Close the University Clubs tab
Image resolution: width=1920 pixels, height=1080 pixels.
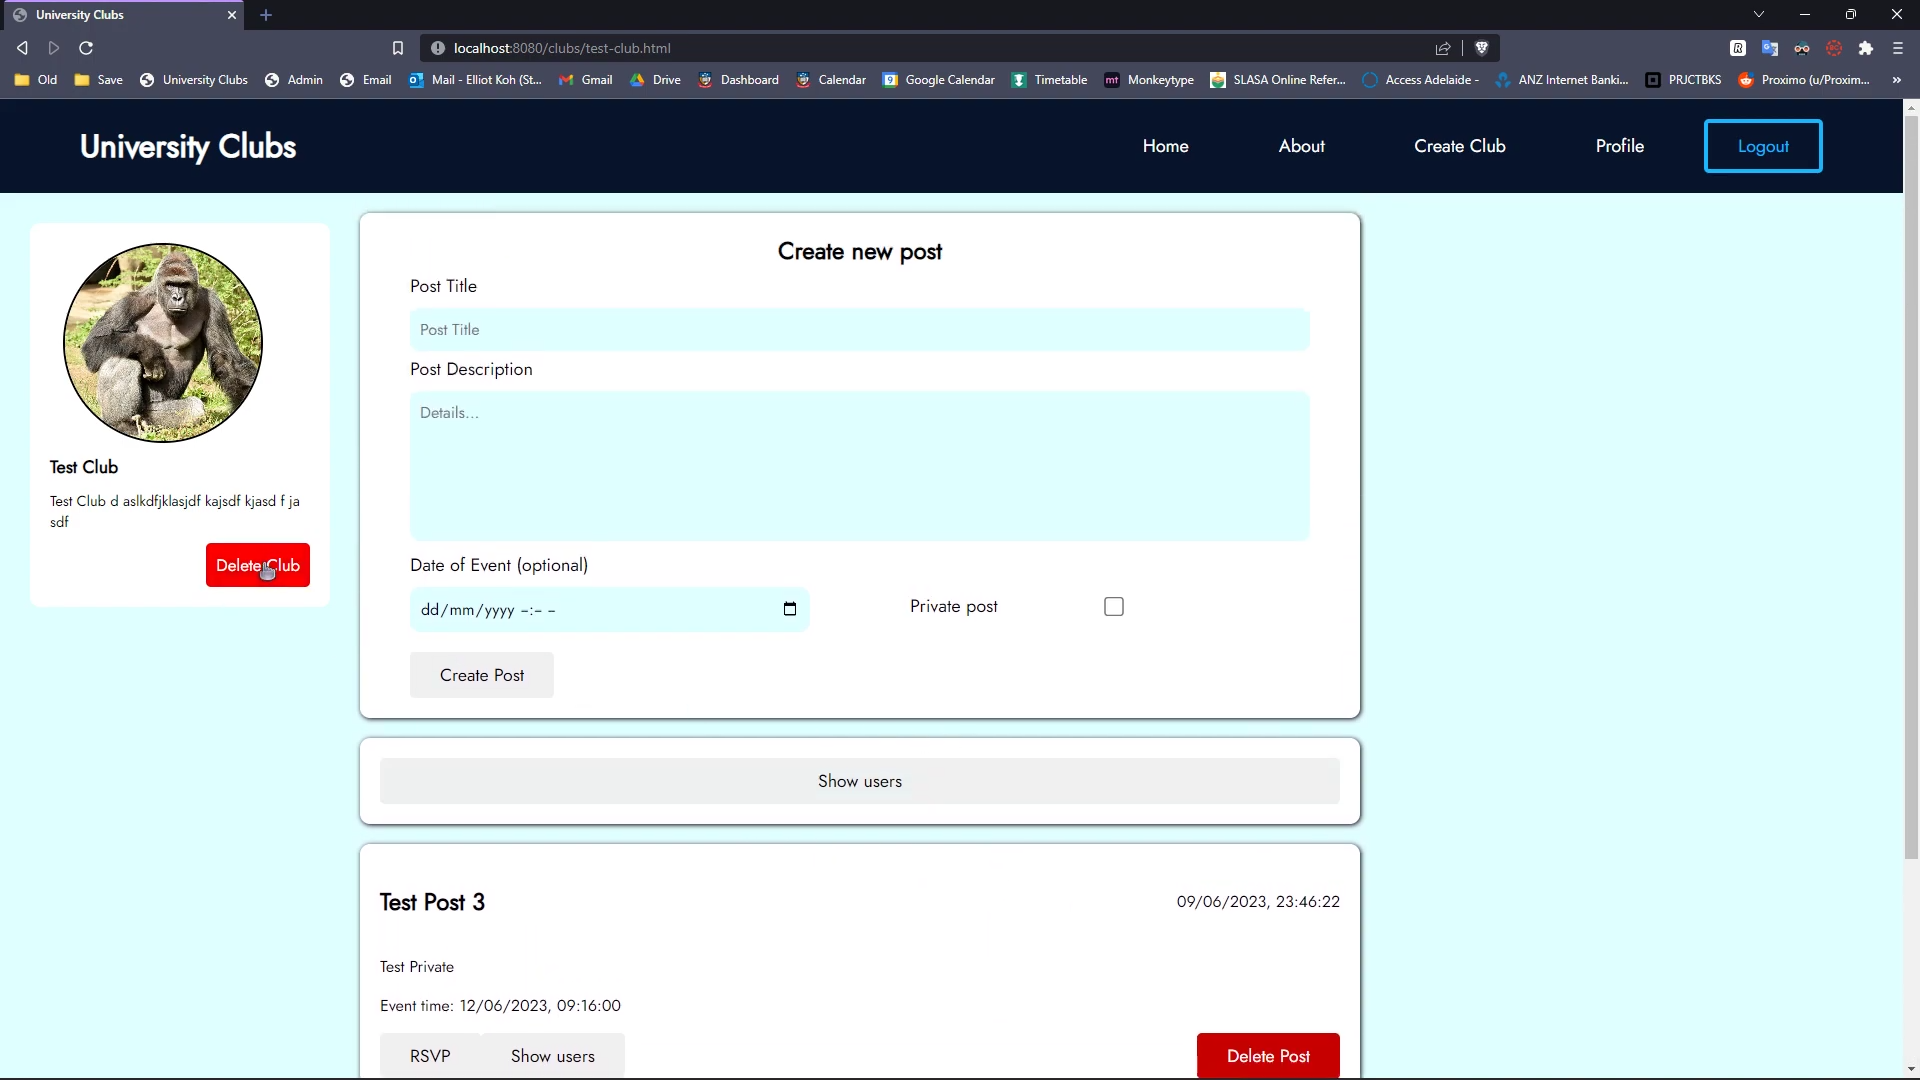(232, 15)
